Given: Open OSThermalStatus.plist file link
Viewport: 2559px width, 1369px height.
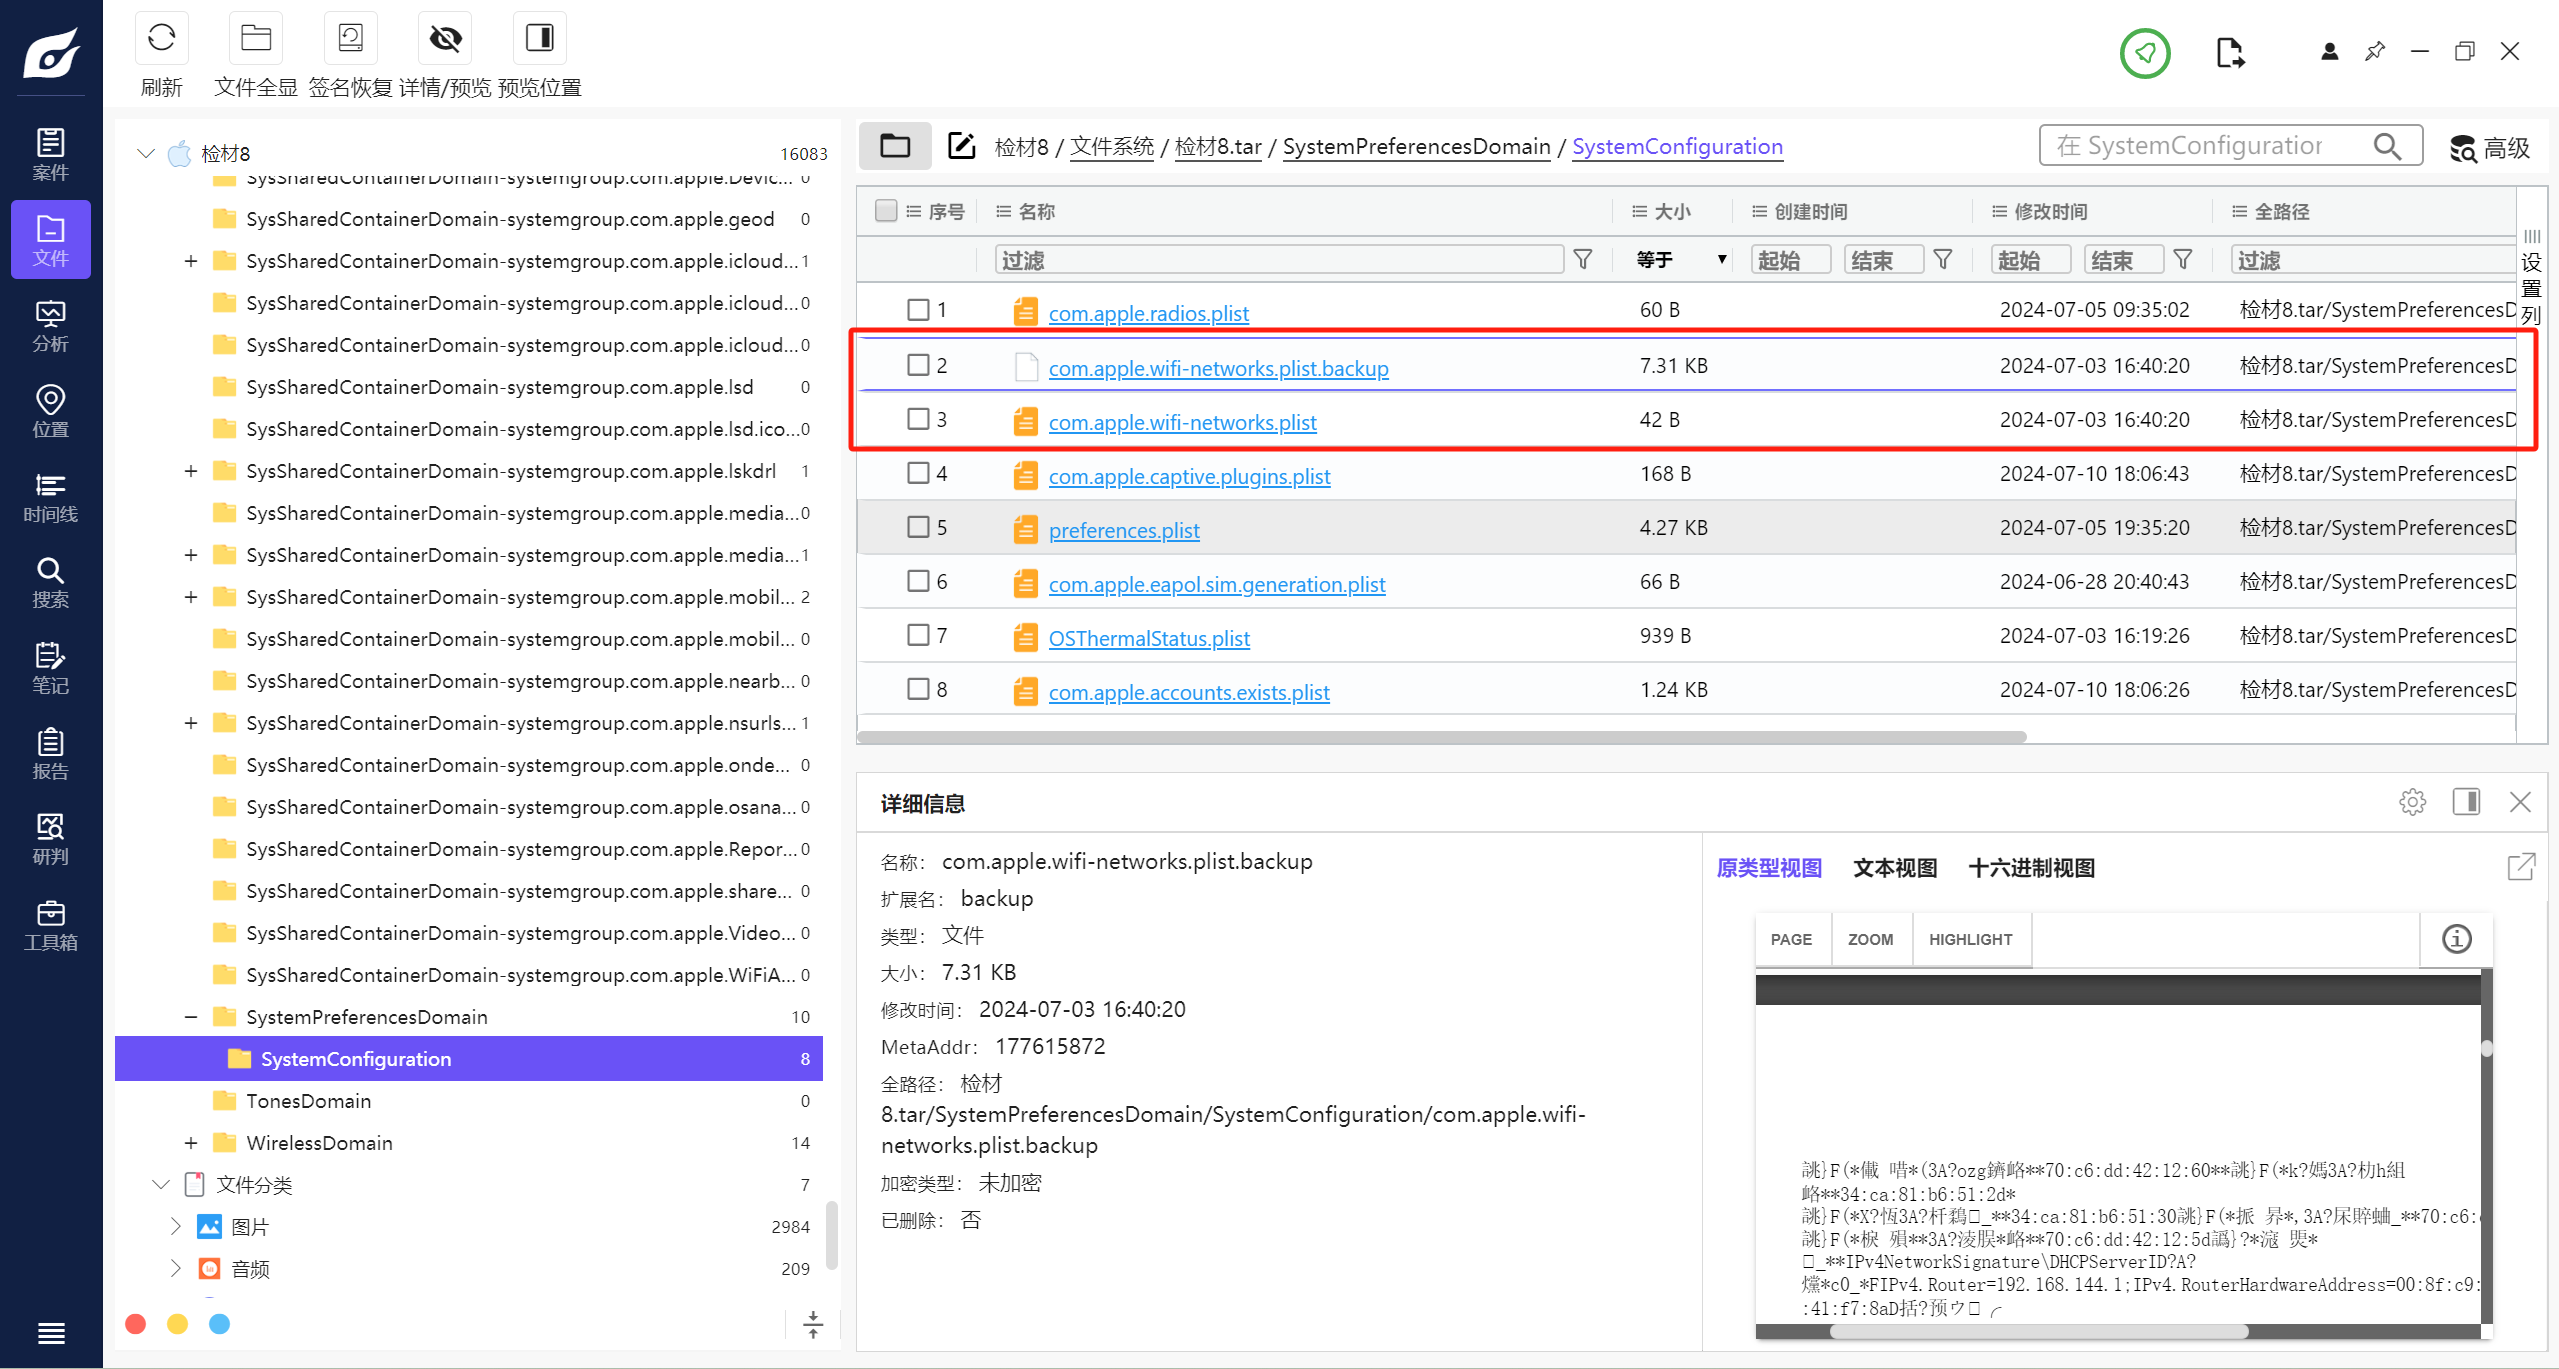Looking at the screenshot, I should 1149,638.
